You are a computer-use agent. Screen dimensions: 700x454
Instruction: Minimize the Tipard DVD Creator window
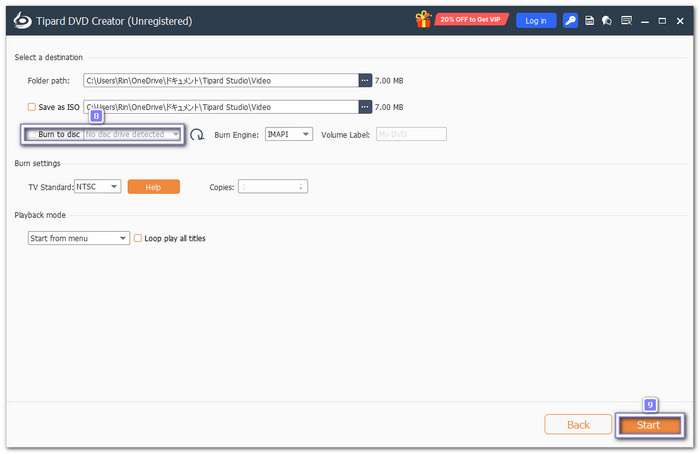tap(645, 21)
